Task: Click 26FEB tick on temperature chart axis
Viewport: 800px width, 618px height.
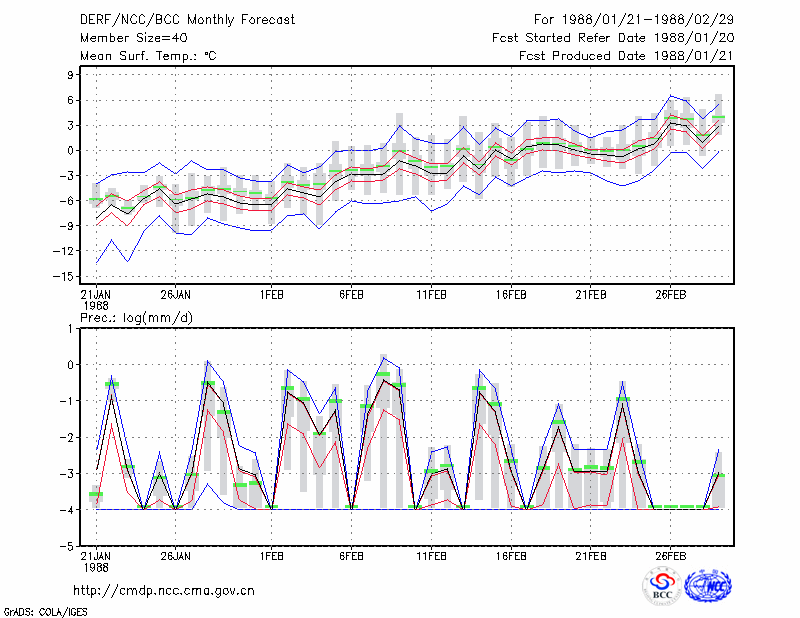Action: tap(670, 295)
